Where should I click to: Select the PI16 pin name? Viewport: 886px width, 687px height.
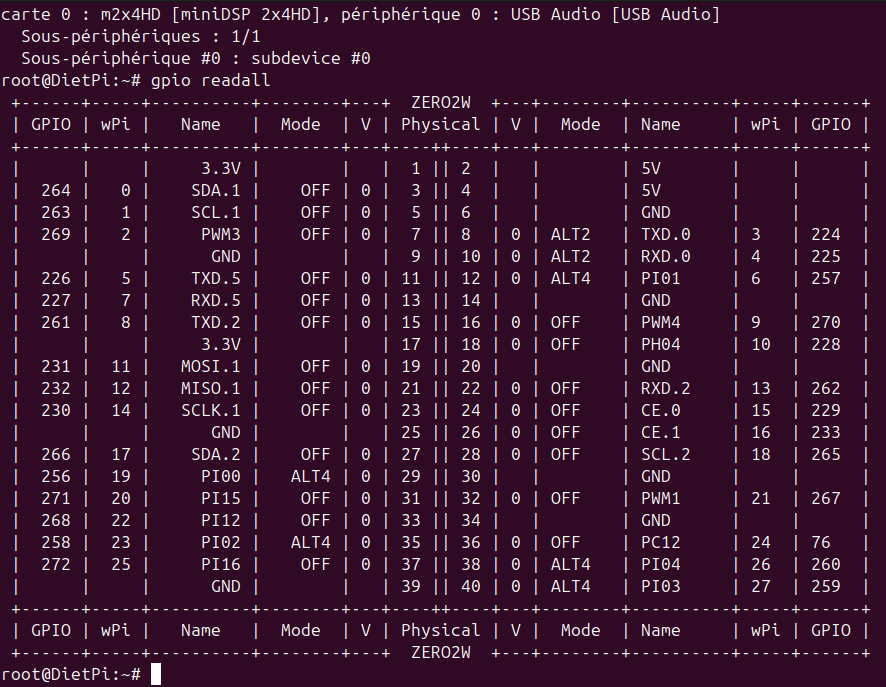[220, 564]
